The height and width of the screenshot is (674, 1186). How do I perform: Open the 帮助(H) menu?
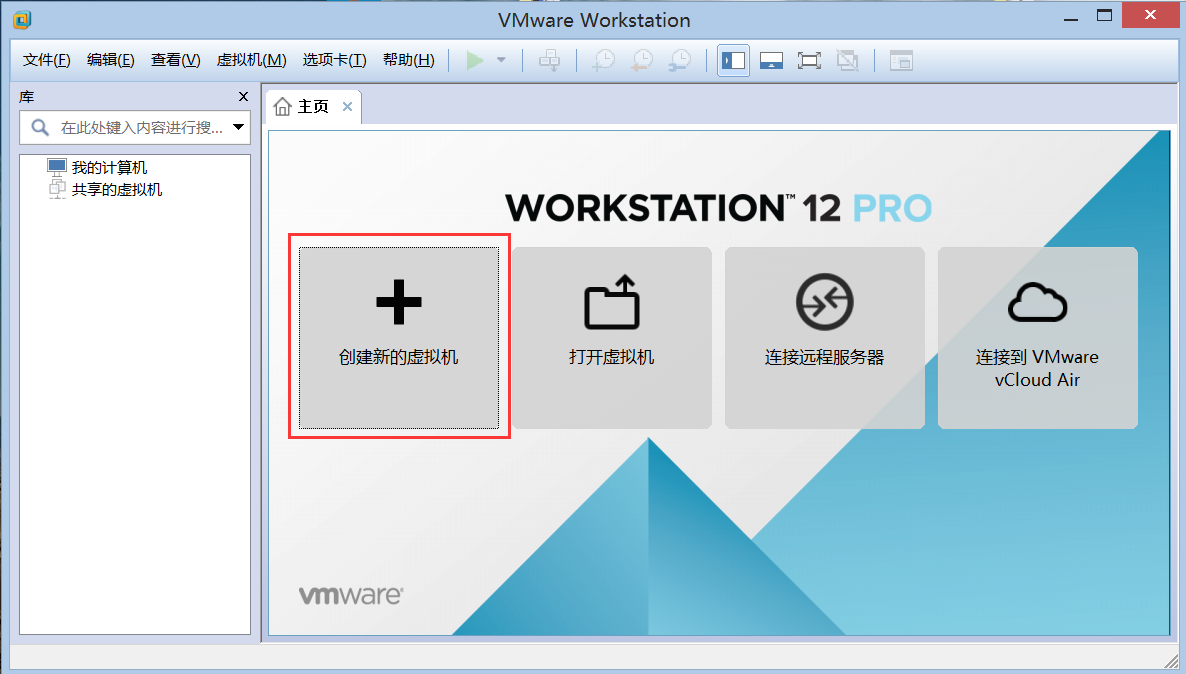408,60
